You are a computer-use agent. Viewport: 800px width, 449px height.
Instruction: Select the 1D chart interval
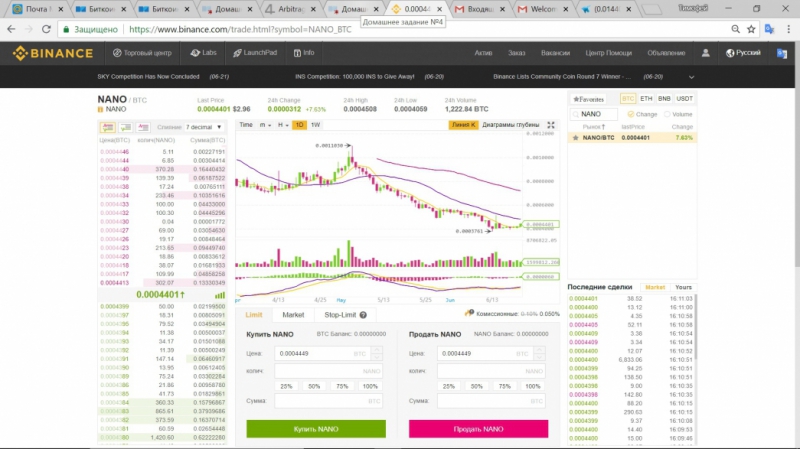click(x=299, y=125)
